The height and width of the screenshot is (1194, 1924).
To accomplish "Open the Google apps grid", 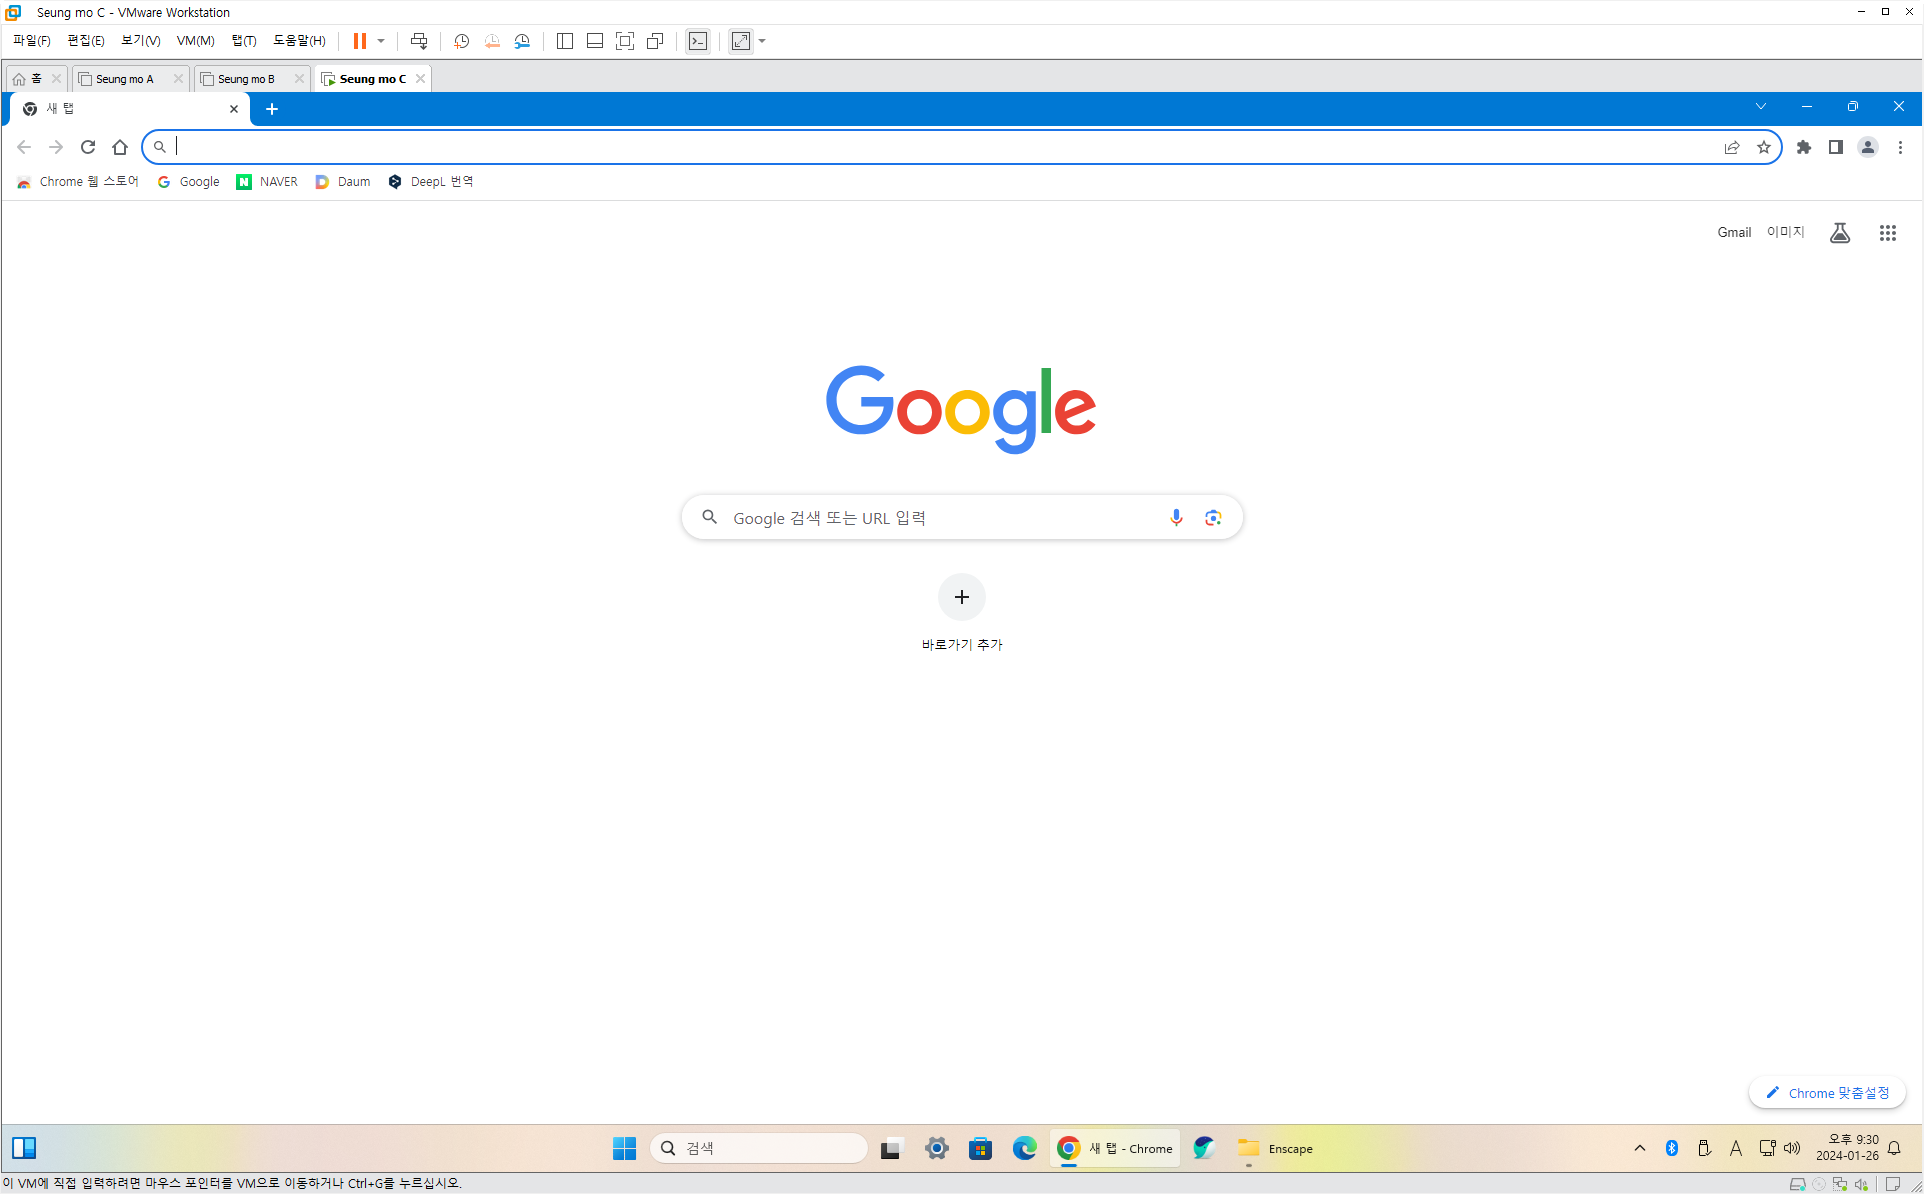I will point(1887,233).
